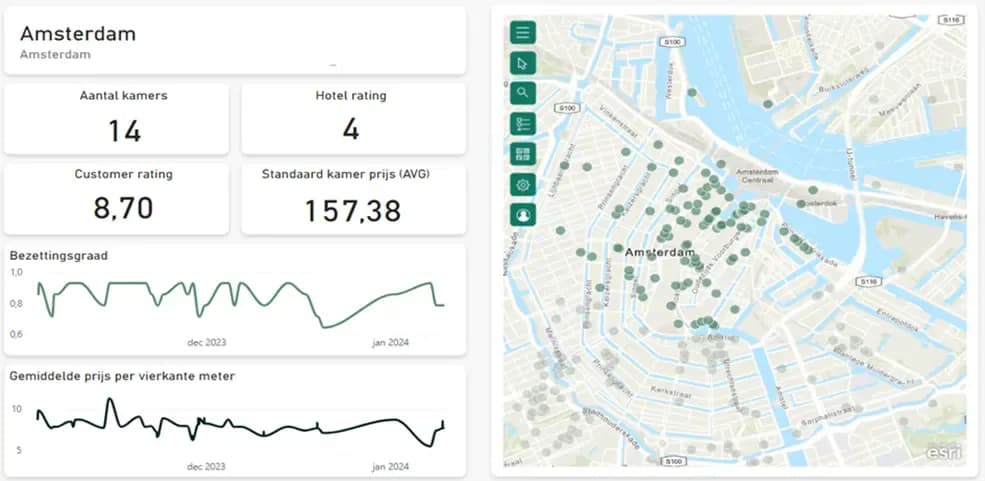Screen dimensions: 985x481
Task: Open the map search magnifier tool
Action: pos(523,93)
